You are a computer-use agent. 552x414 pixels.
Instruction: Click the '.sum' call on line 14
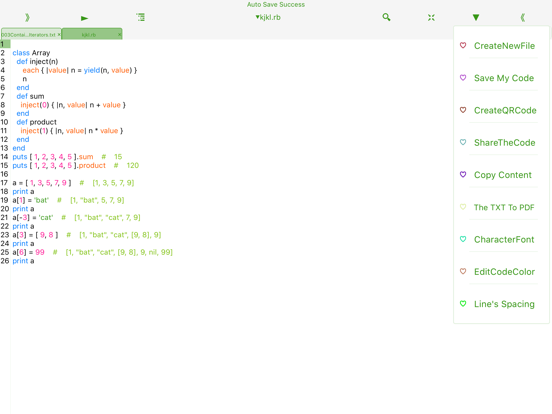tap(85, 157)
